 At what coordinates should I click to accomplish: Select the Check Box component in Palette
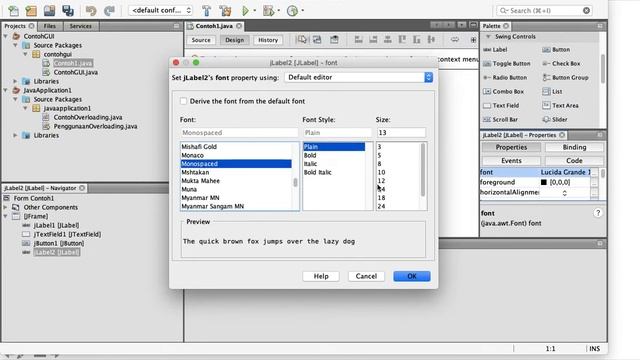click(561, 64)
